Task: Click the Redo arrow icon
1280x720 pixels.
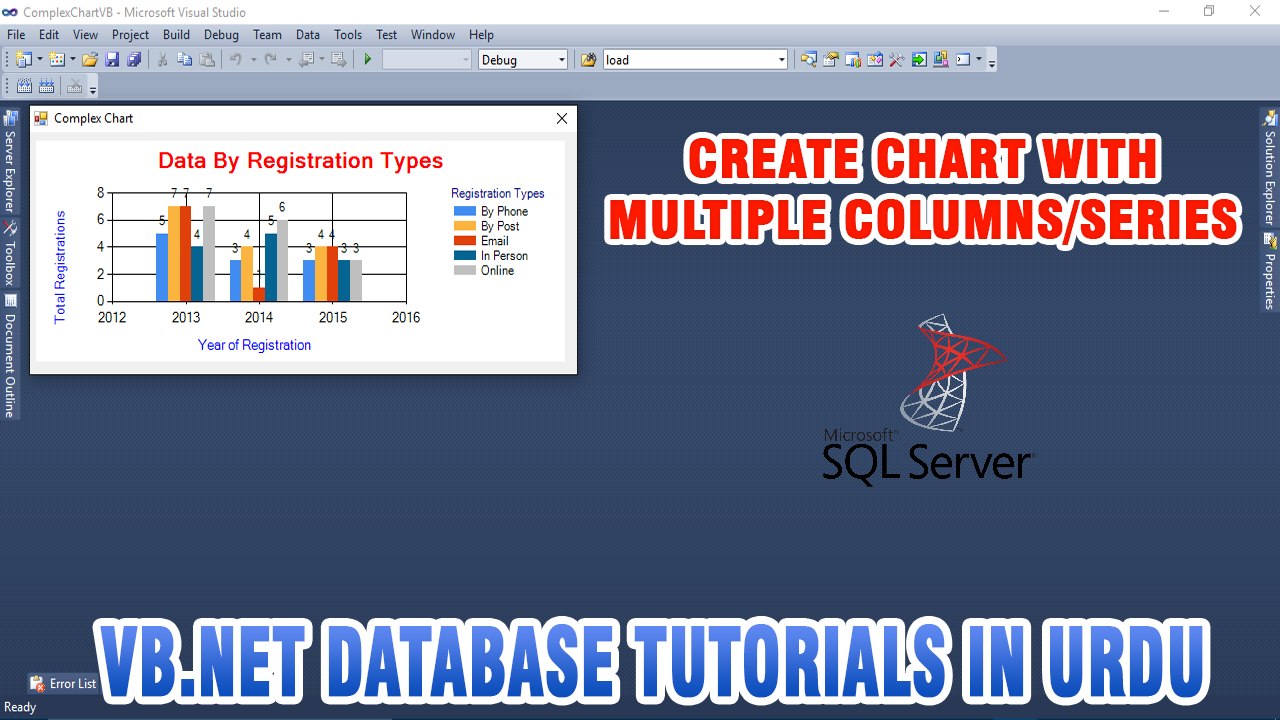Action: click(x=270, y=60)
